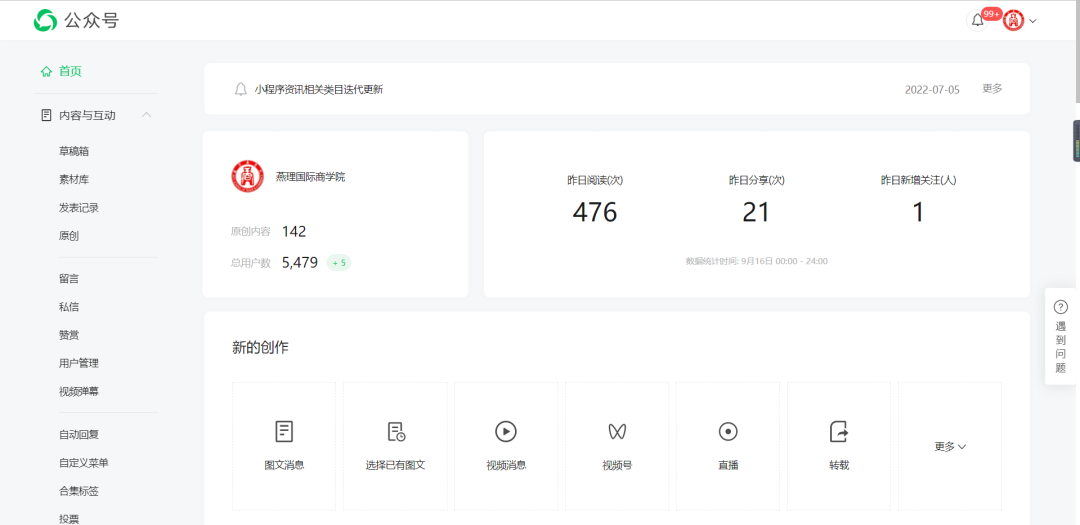Click the 选择已有图文 icon
Screen dimensions: 1080x525
coord(396,431)
